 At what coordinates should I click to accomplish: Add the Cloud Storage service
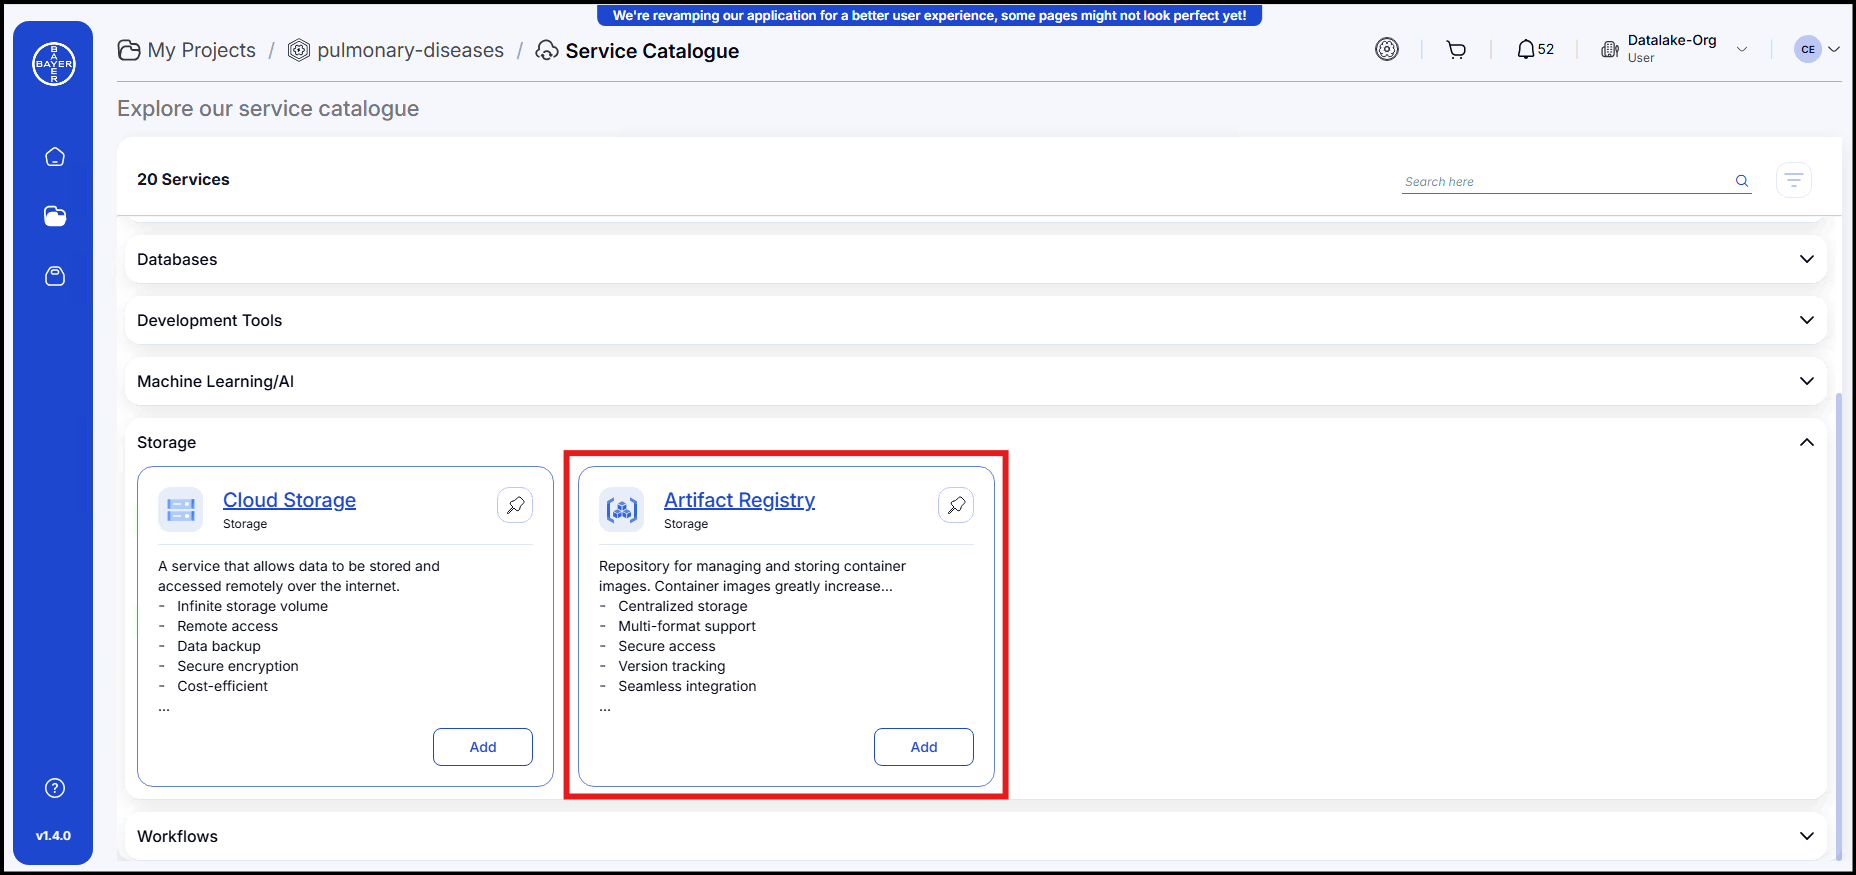point(483,747)
